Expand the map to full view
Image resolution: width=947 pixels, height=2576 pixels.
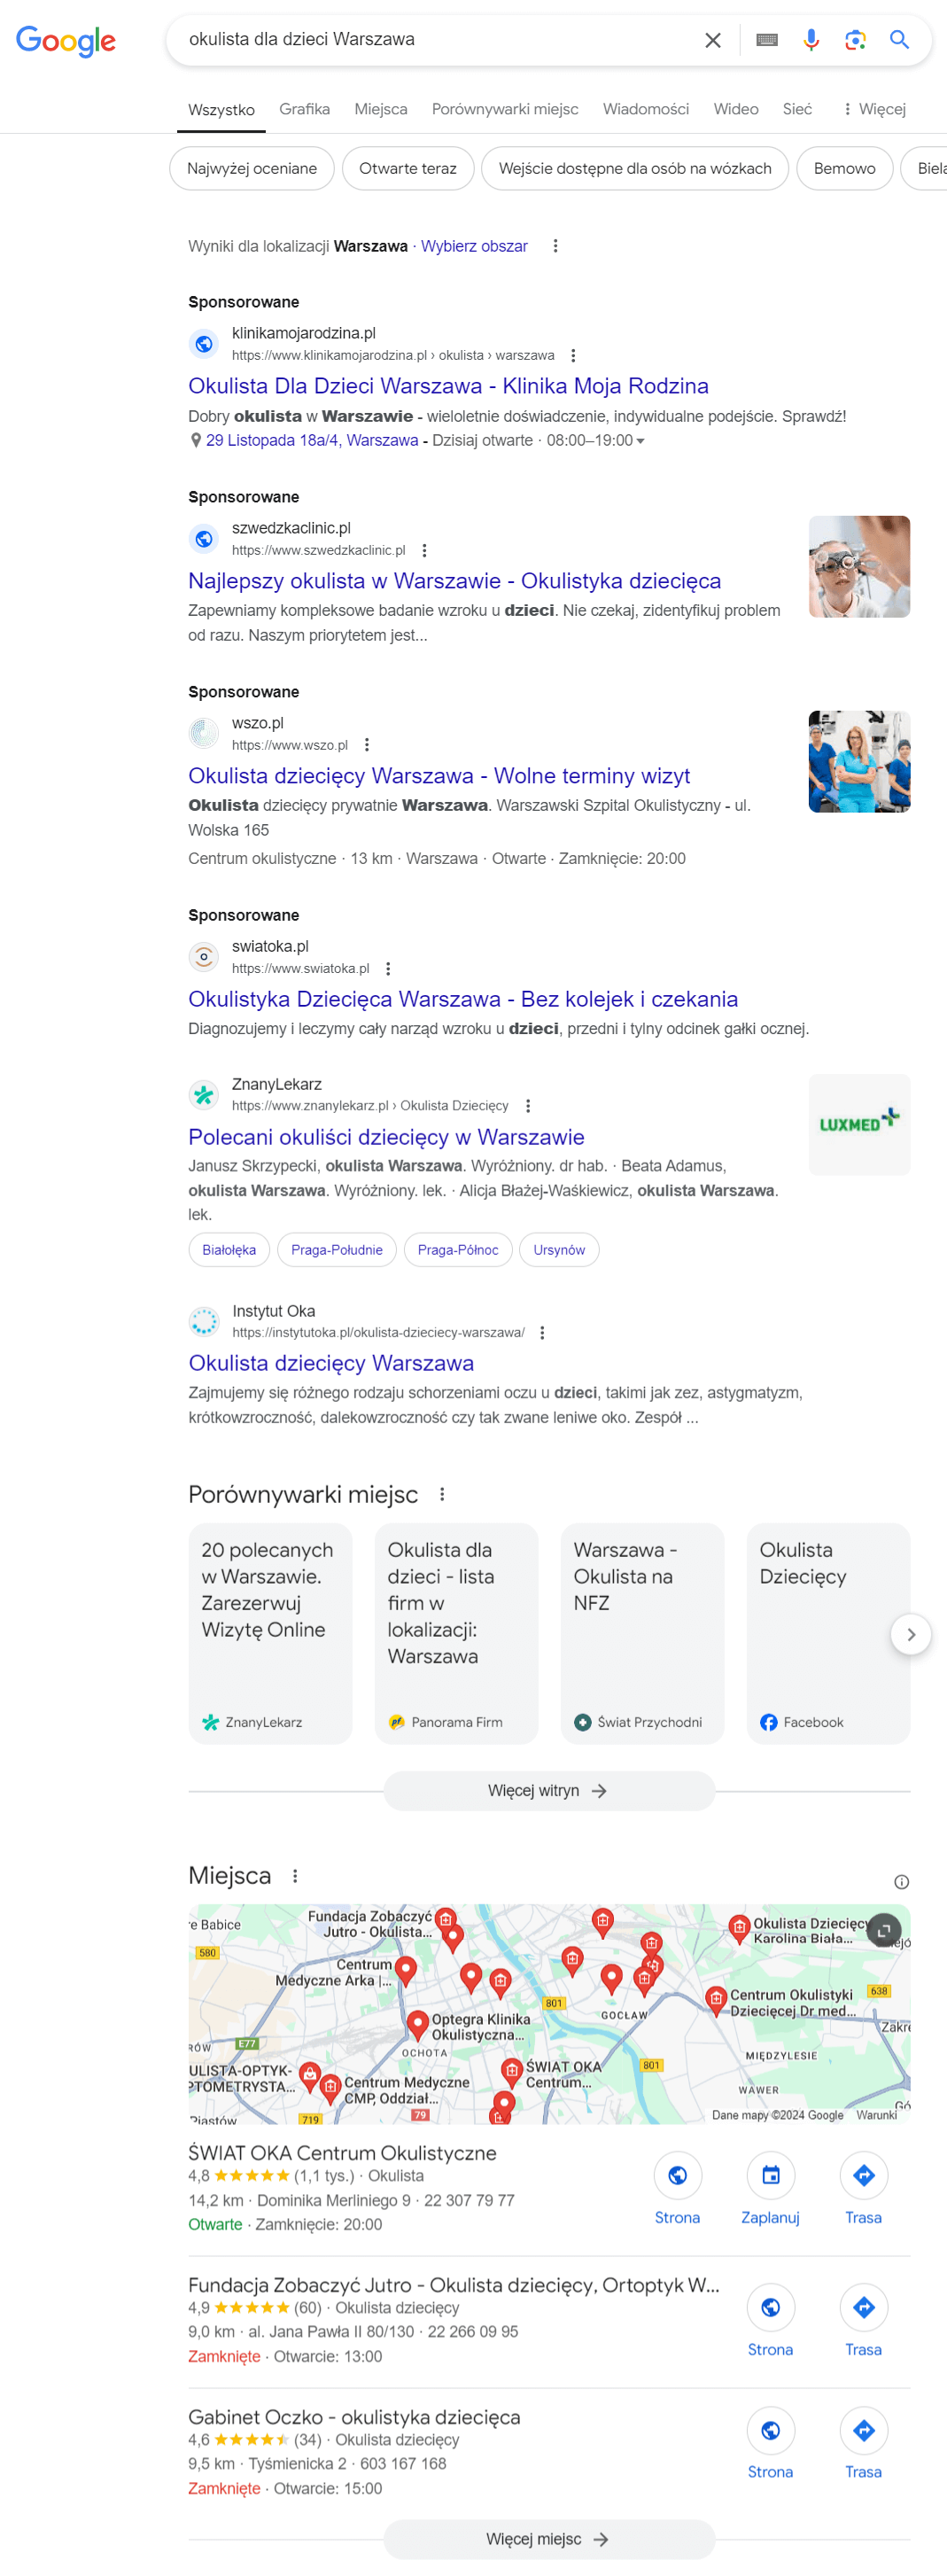884,1929
